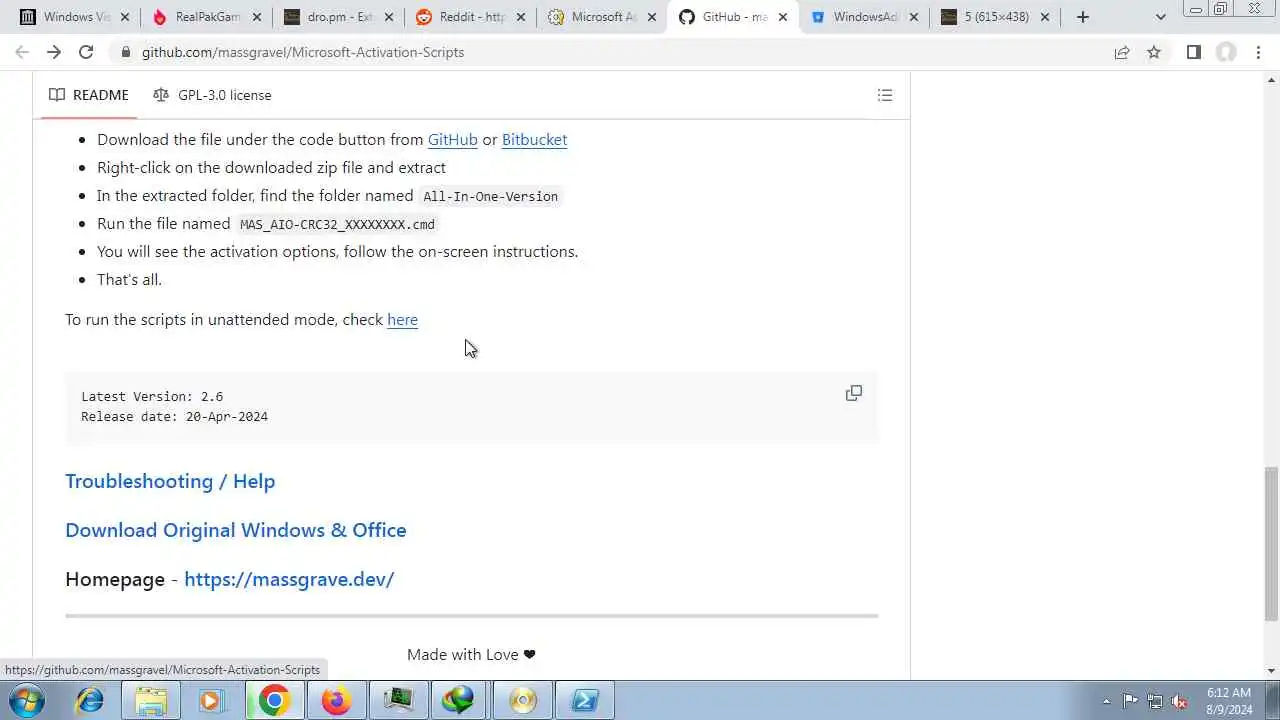Open the green globe download manager icon
Image resolution: width=1280 pixels, height=720 pixels.
[x=460, y=700]
